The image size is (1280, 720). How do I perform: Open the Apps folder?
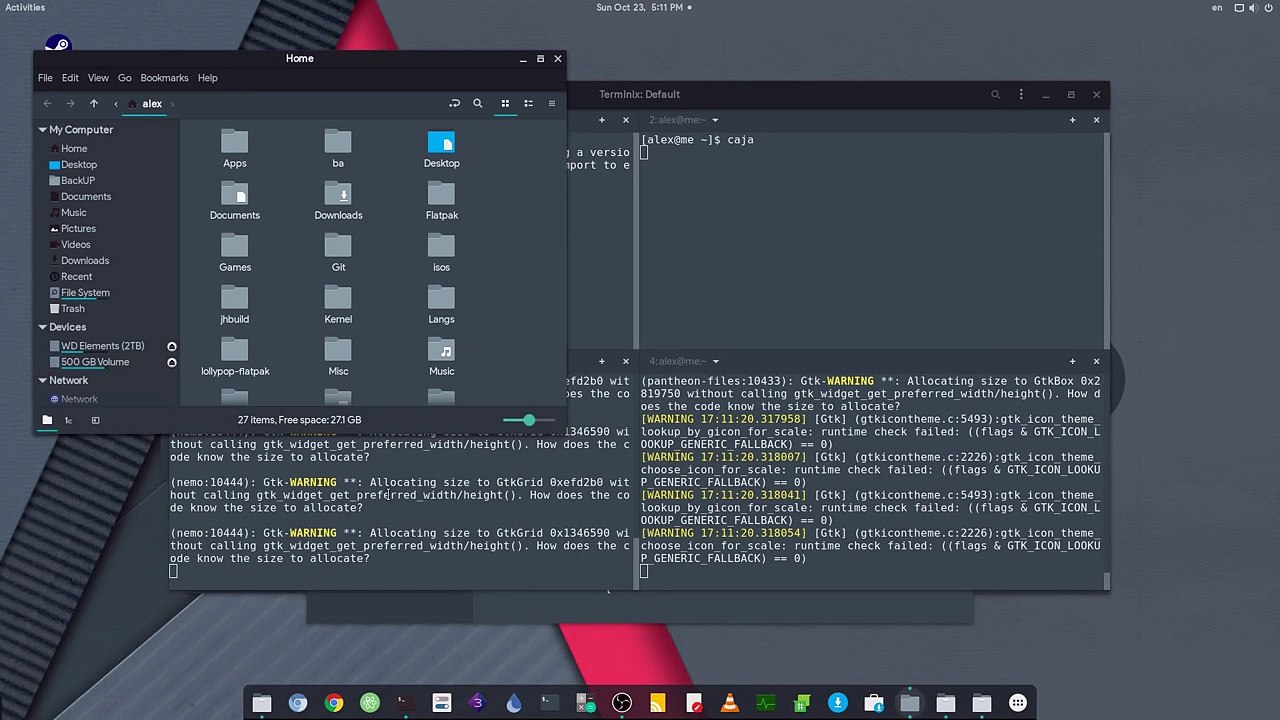[235, 149]
